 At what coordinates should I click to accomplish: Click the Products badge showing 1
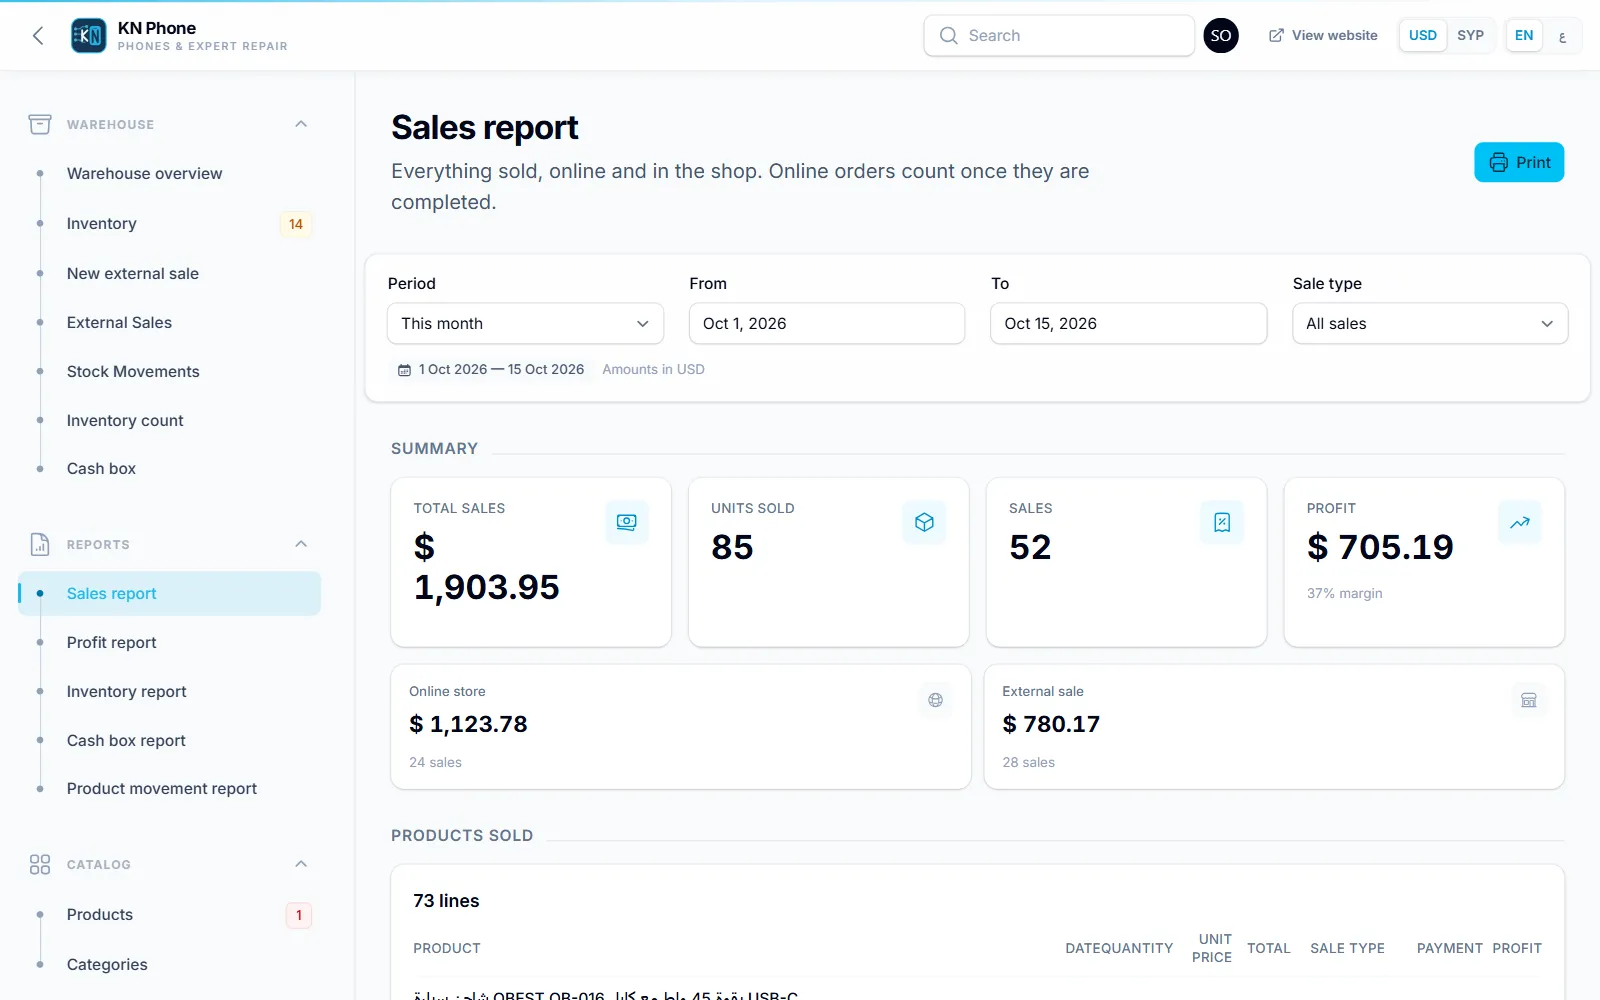pos(299,915)
